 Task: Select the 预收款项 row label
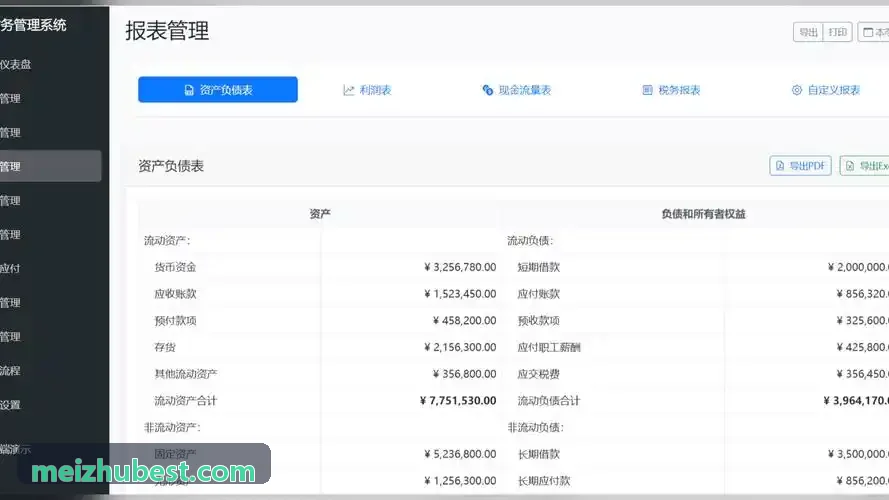[x=539, y=320]
